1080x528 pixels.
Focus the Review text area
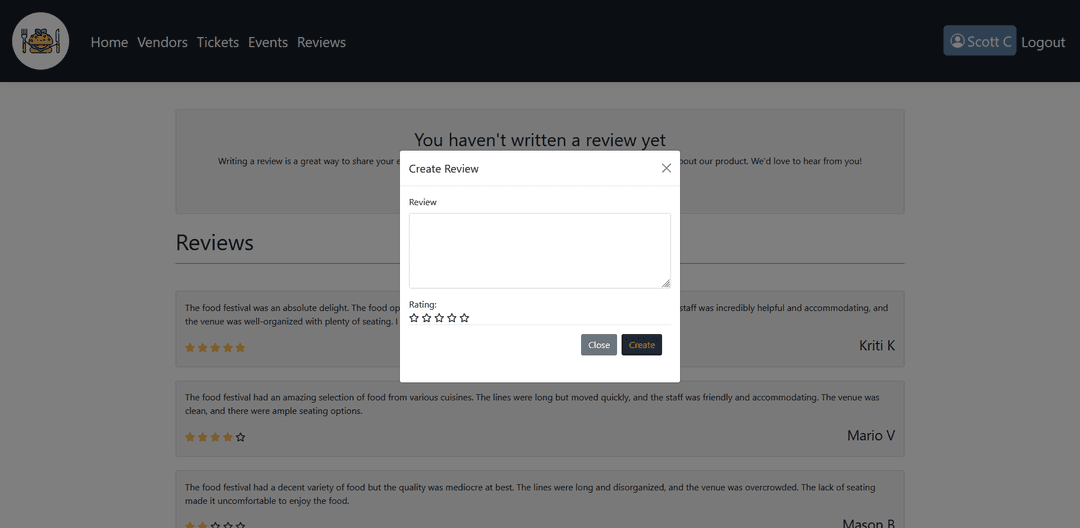tap(539, 250)
